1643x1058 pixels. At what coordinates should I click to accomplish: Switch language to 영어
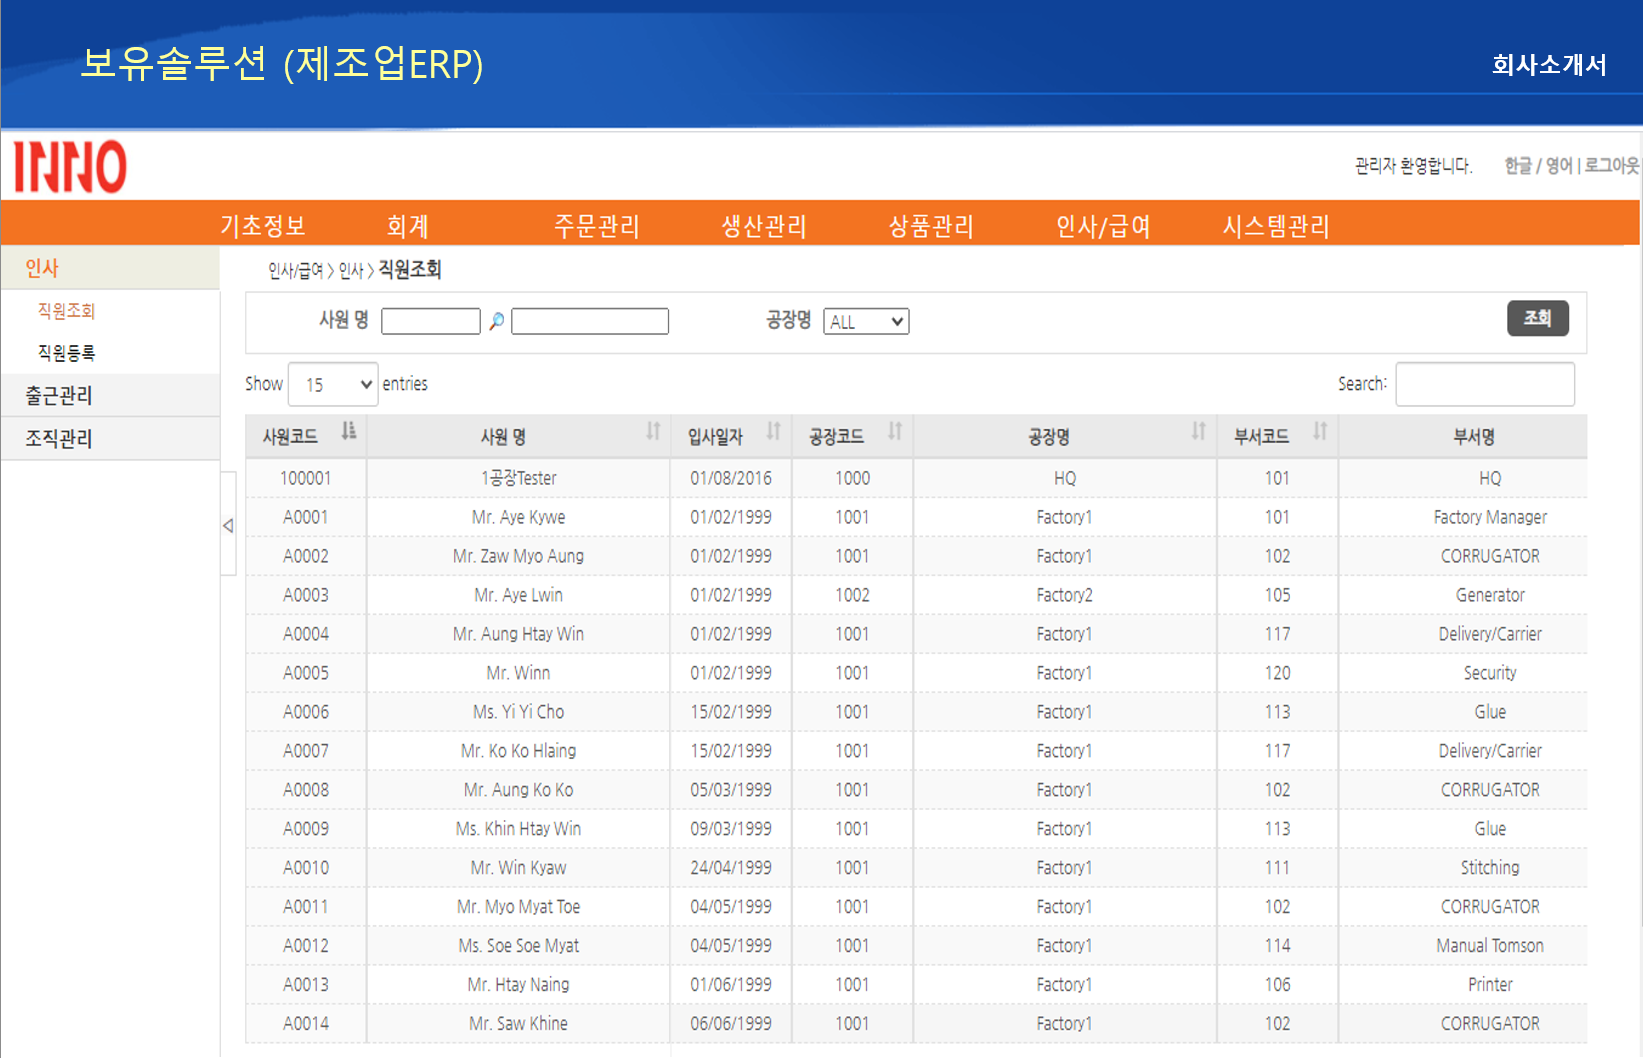pos(1559,166)
